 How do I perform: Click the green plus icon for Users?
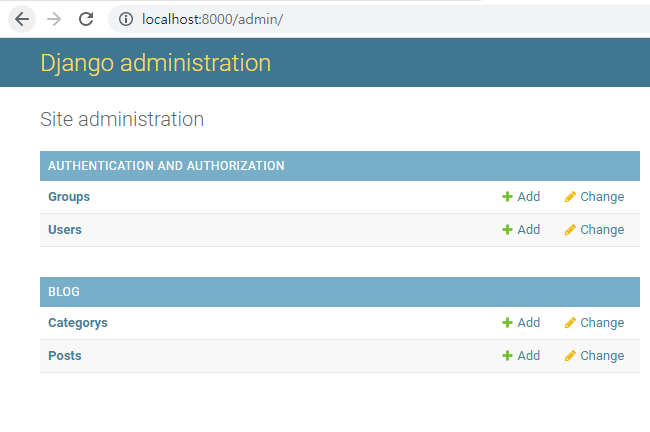[507, 230]
